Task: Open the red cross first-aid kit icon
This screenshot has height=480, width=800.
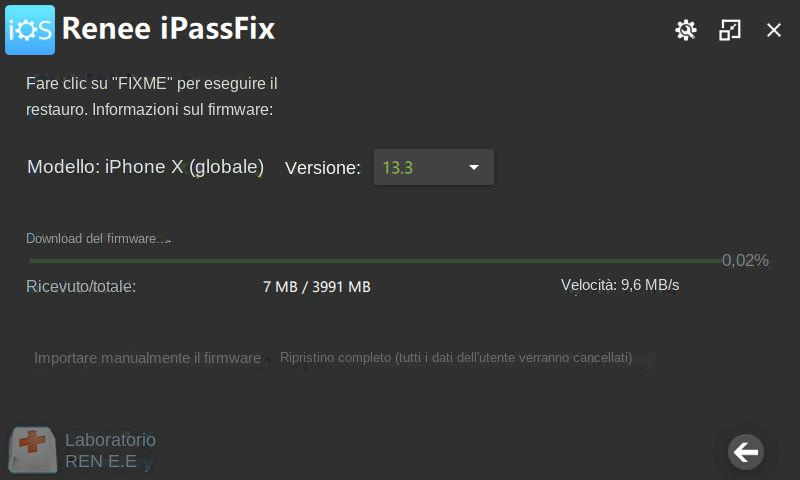Action: [33, 449]
